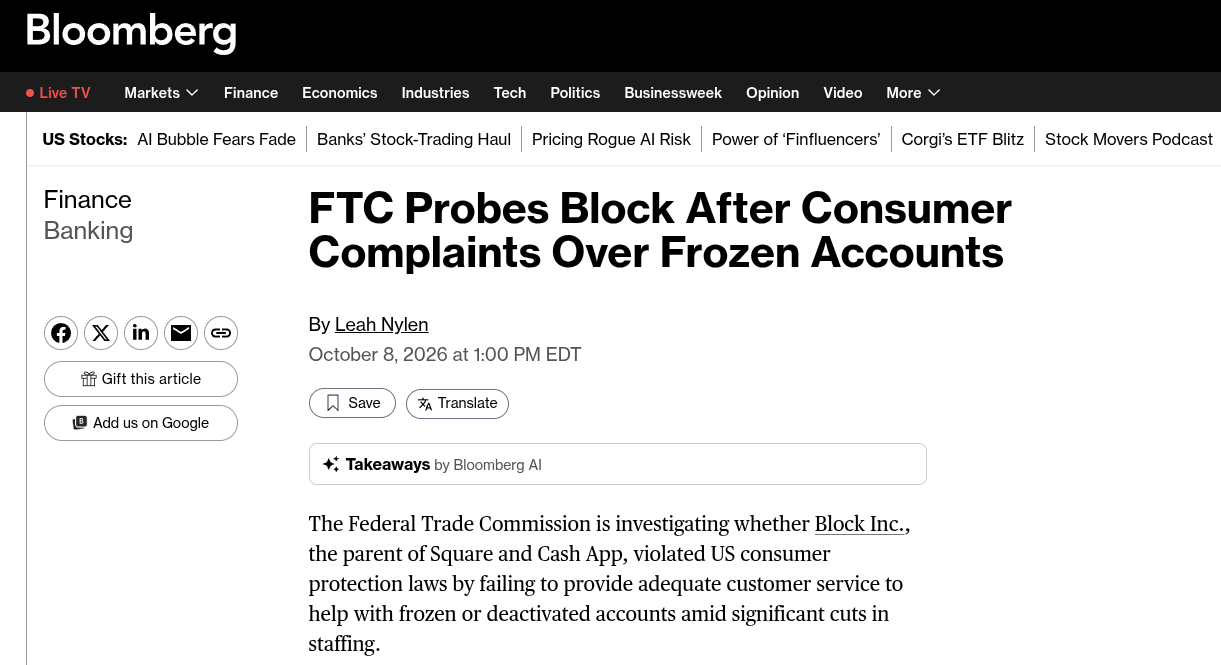Click the Bloomberg logo
Viewport: 1221px width, 665px height.
131,33
